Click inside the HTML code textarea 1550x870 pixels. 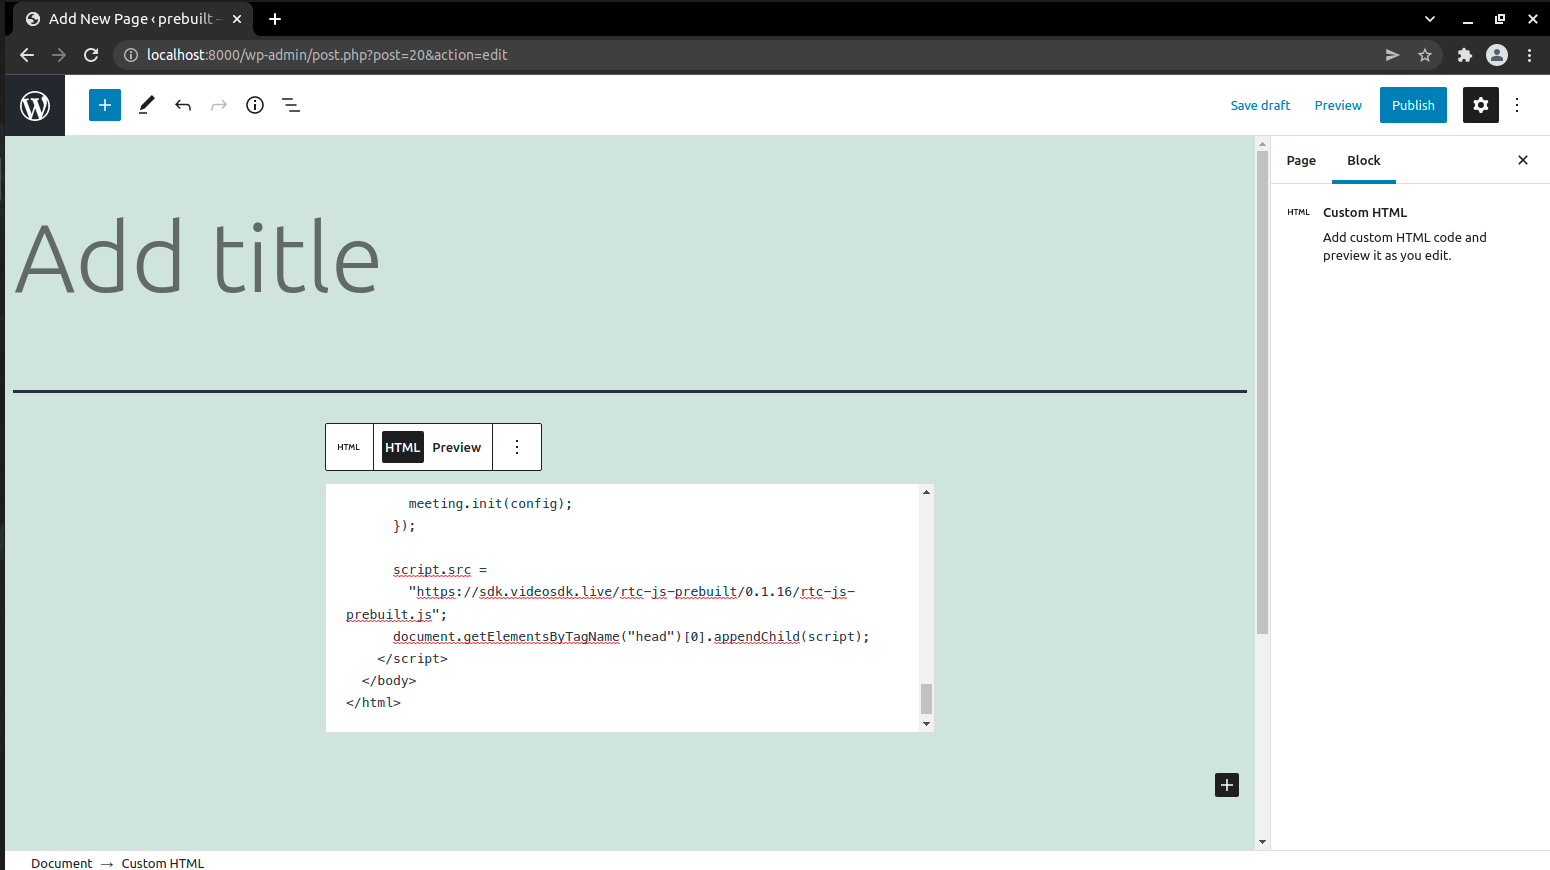pyautogui.click(x=622, y=608)
